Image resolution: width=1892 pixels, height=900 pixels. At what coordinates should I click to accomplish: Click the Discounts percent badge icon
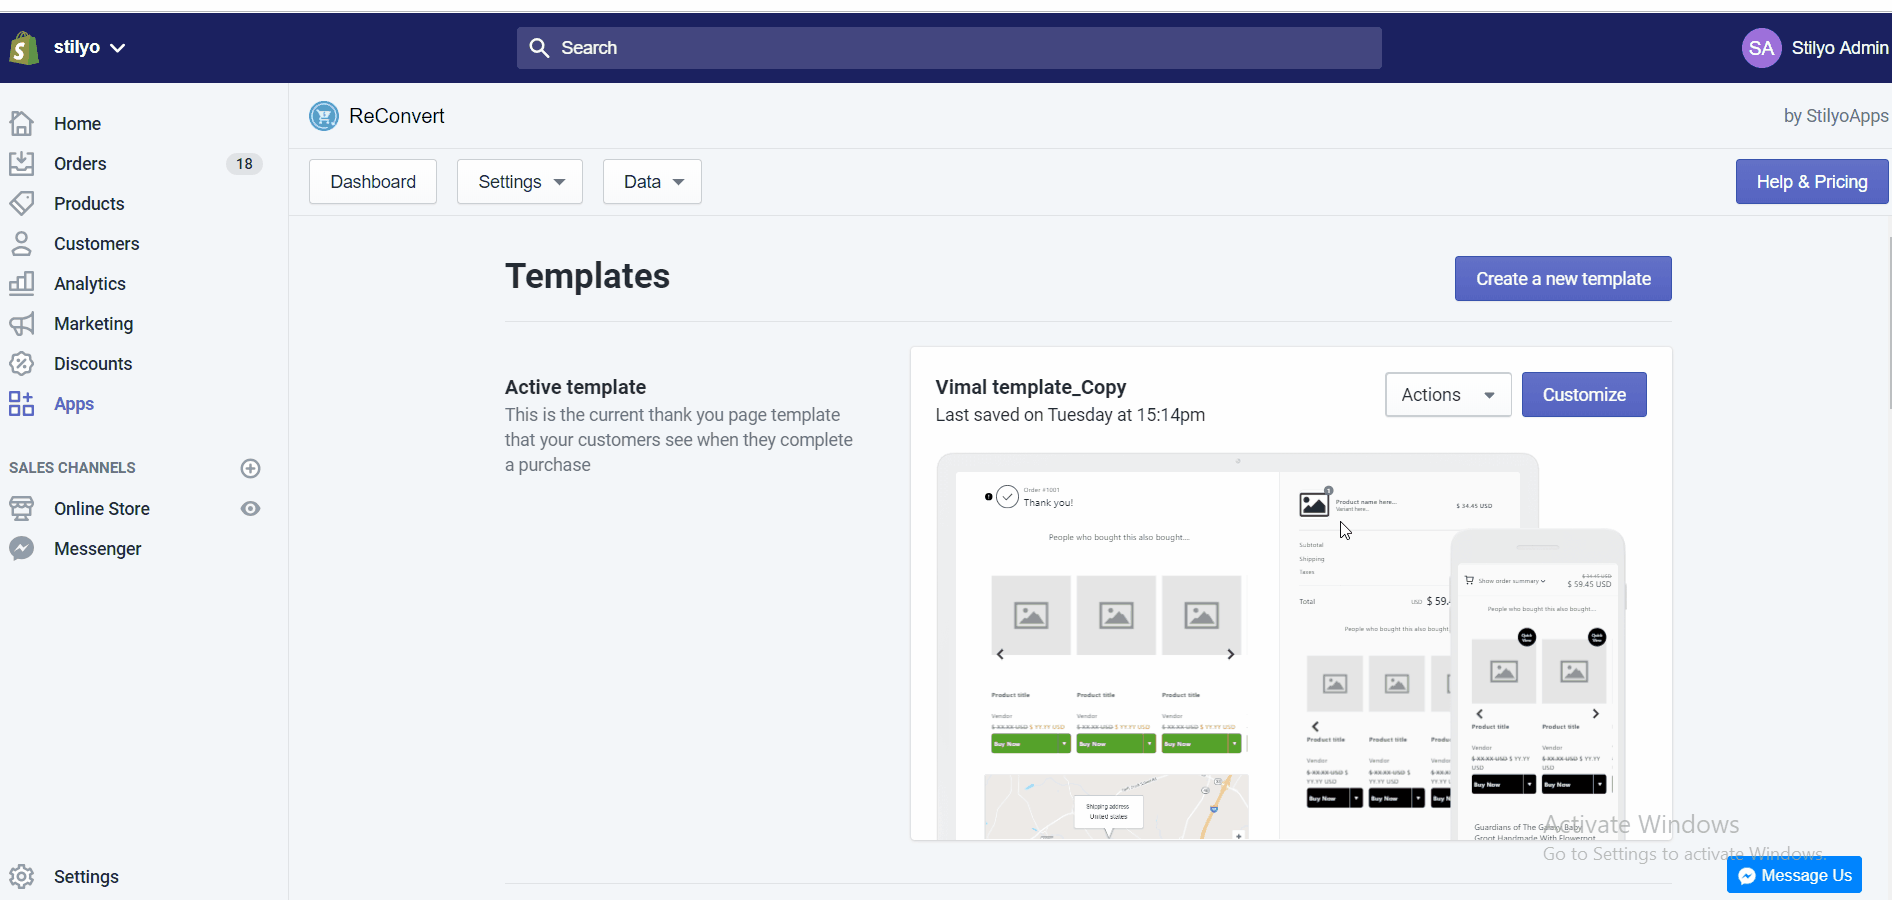pyautogui.click(x=22, y=364)
